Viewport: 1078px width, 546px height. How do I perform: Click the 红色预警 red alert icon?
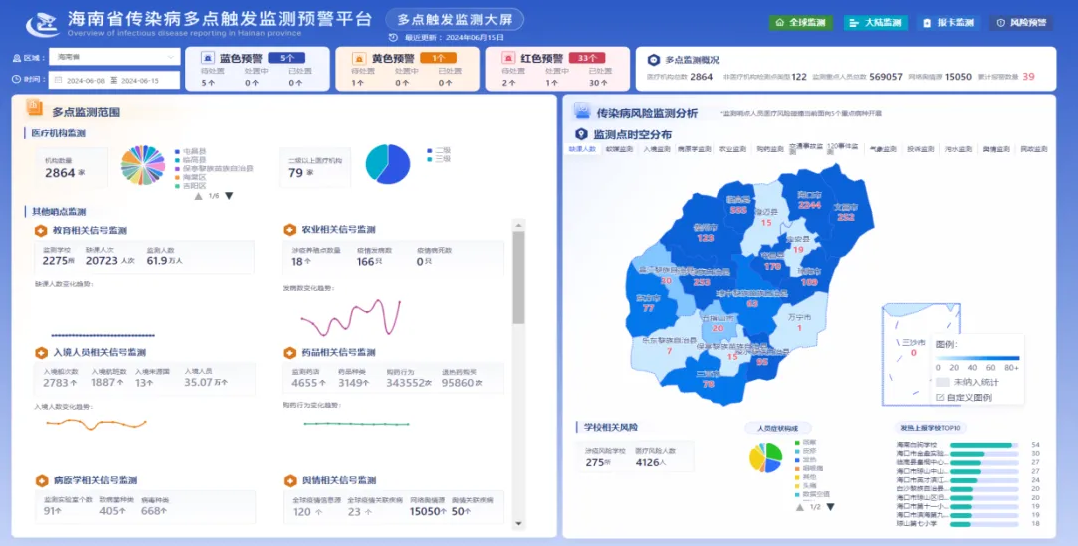tap(507, 58)
